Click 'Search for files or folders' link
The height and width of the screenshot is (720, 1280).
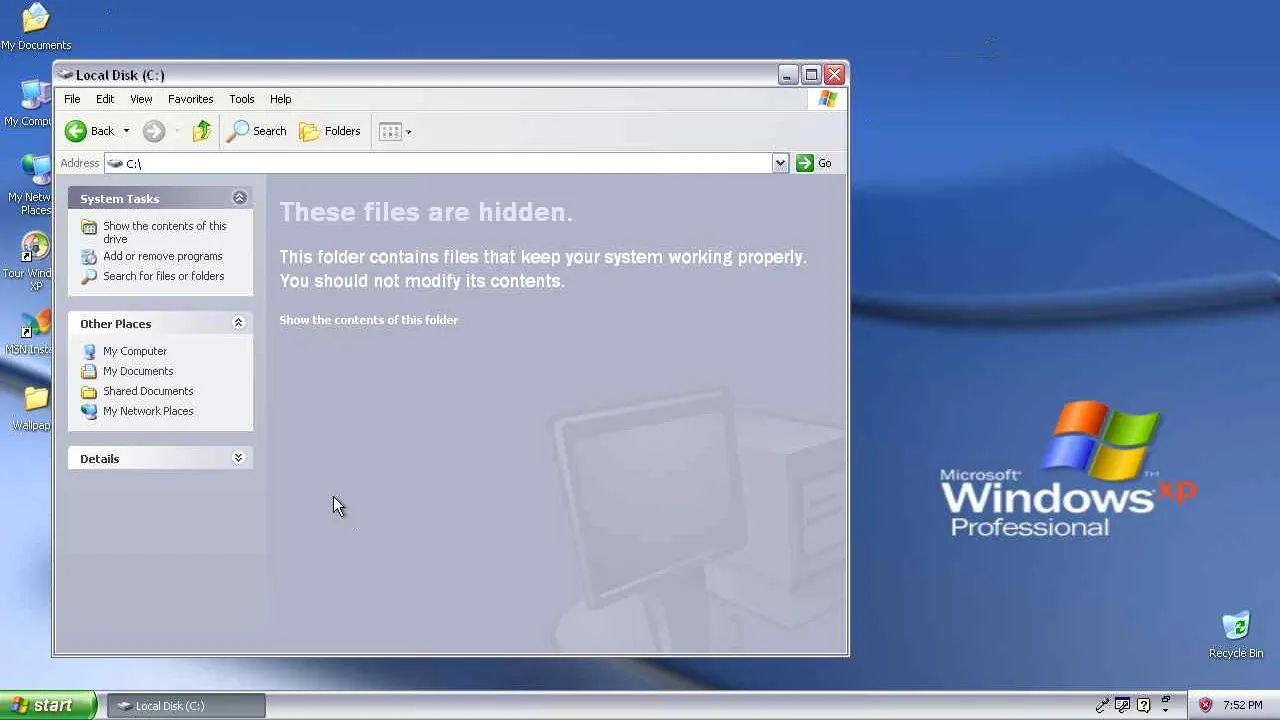tap(164, 276)
